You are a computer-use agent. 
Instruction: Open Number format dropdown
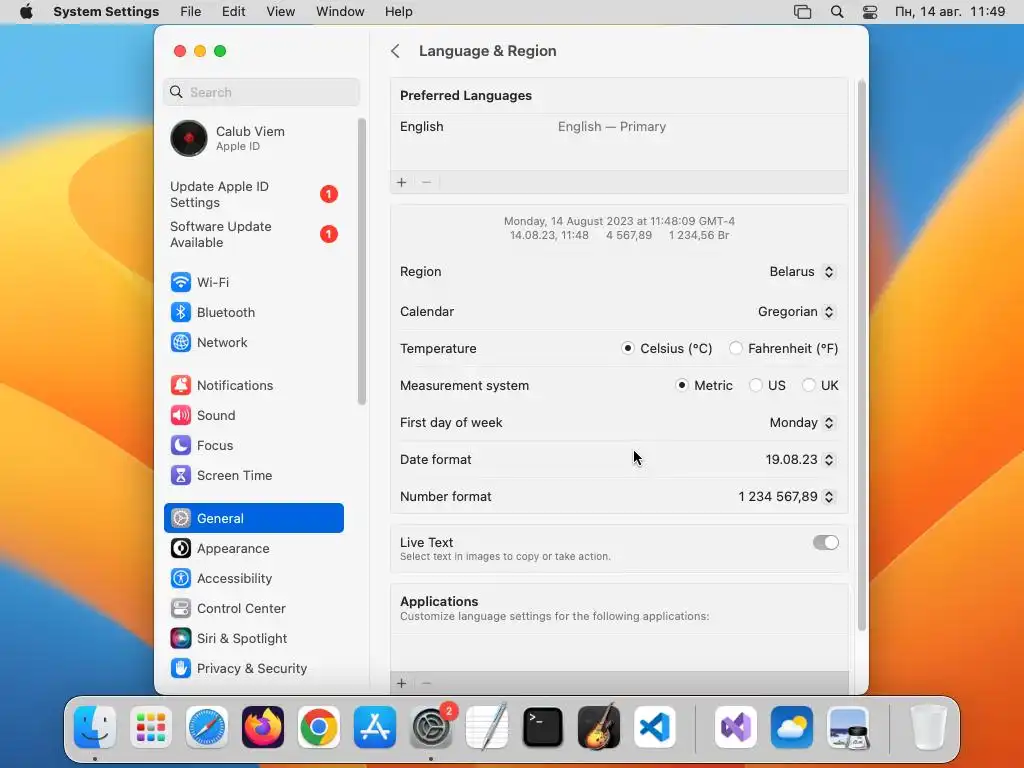(787, 497)
